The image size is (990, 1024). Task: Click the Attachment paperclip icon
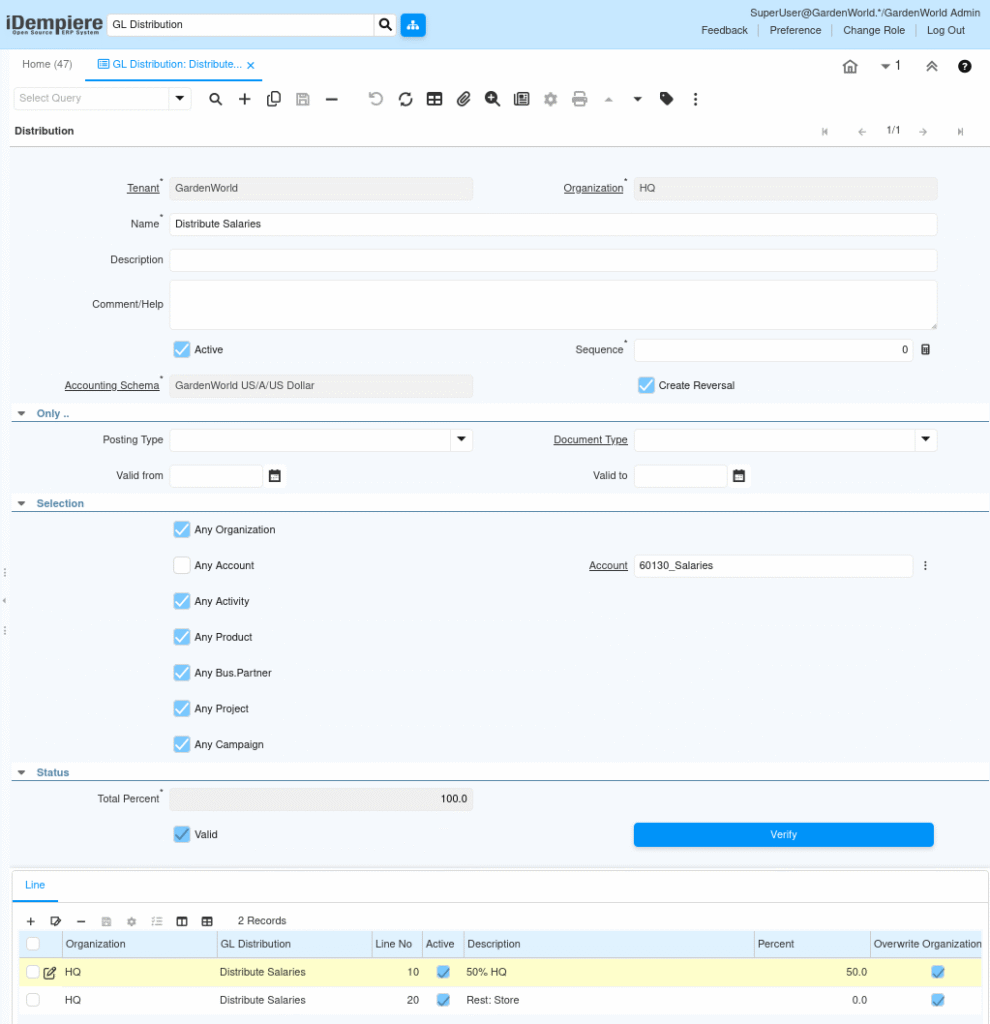point(463,99)
